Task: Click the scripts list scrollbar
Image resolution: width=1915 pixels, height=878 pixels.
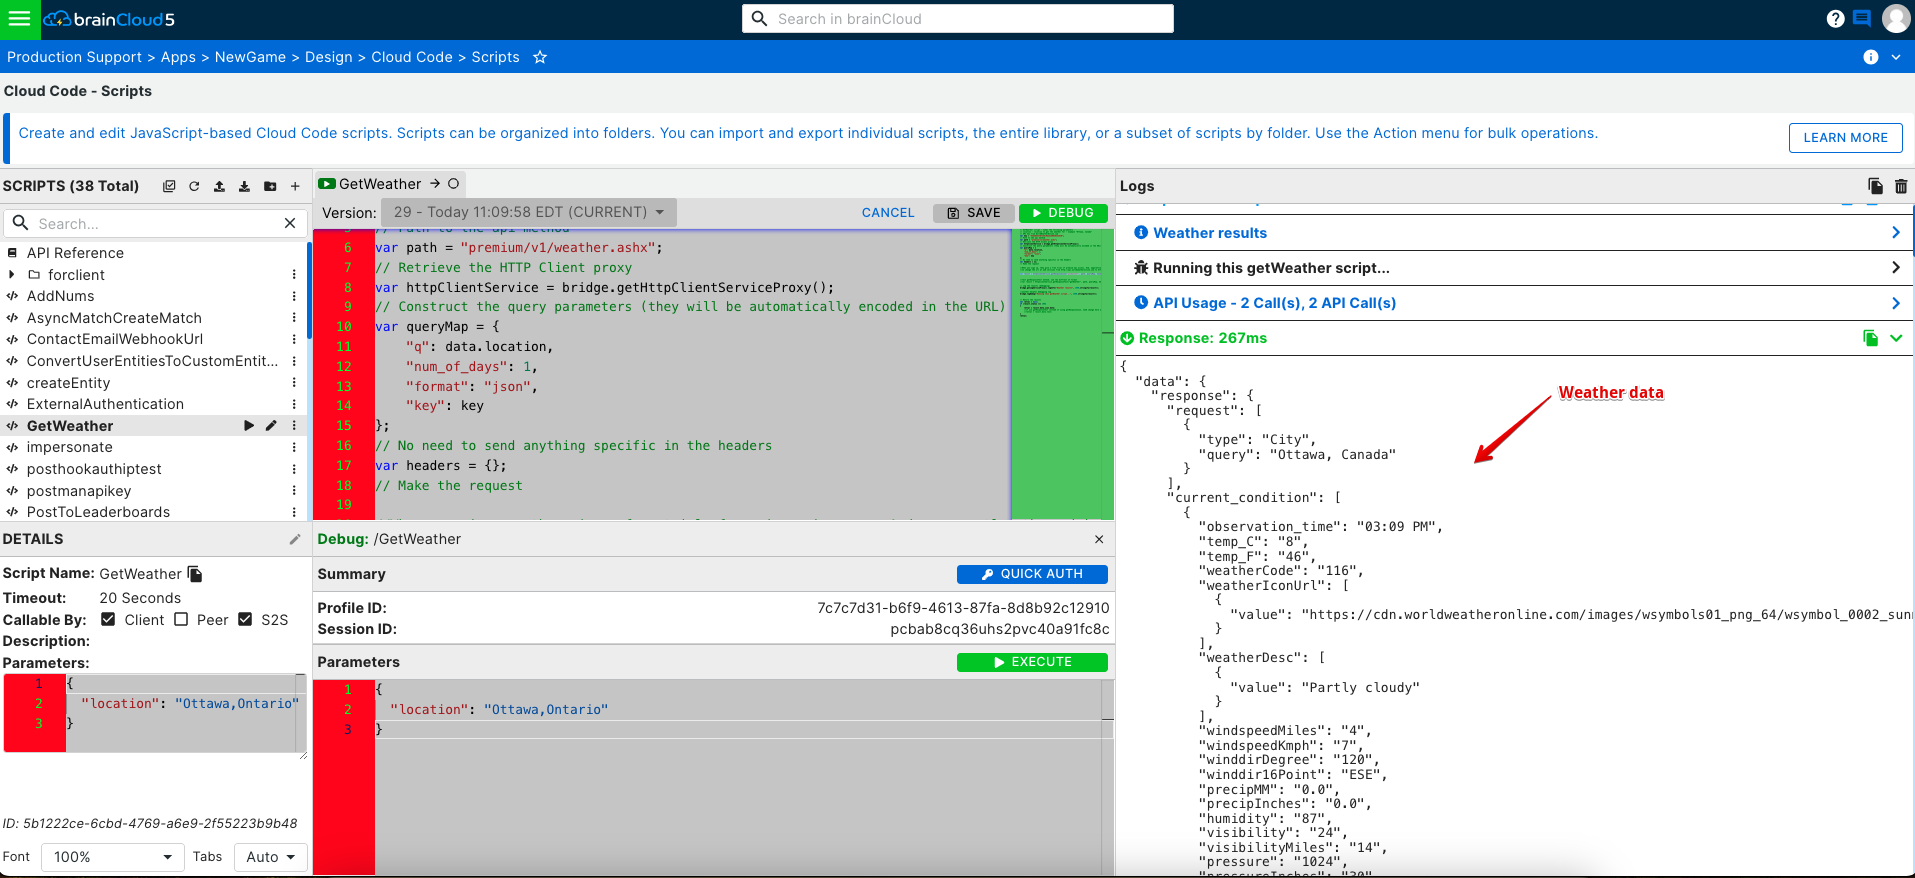Action: click(x=309, y=292)
